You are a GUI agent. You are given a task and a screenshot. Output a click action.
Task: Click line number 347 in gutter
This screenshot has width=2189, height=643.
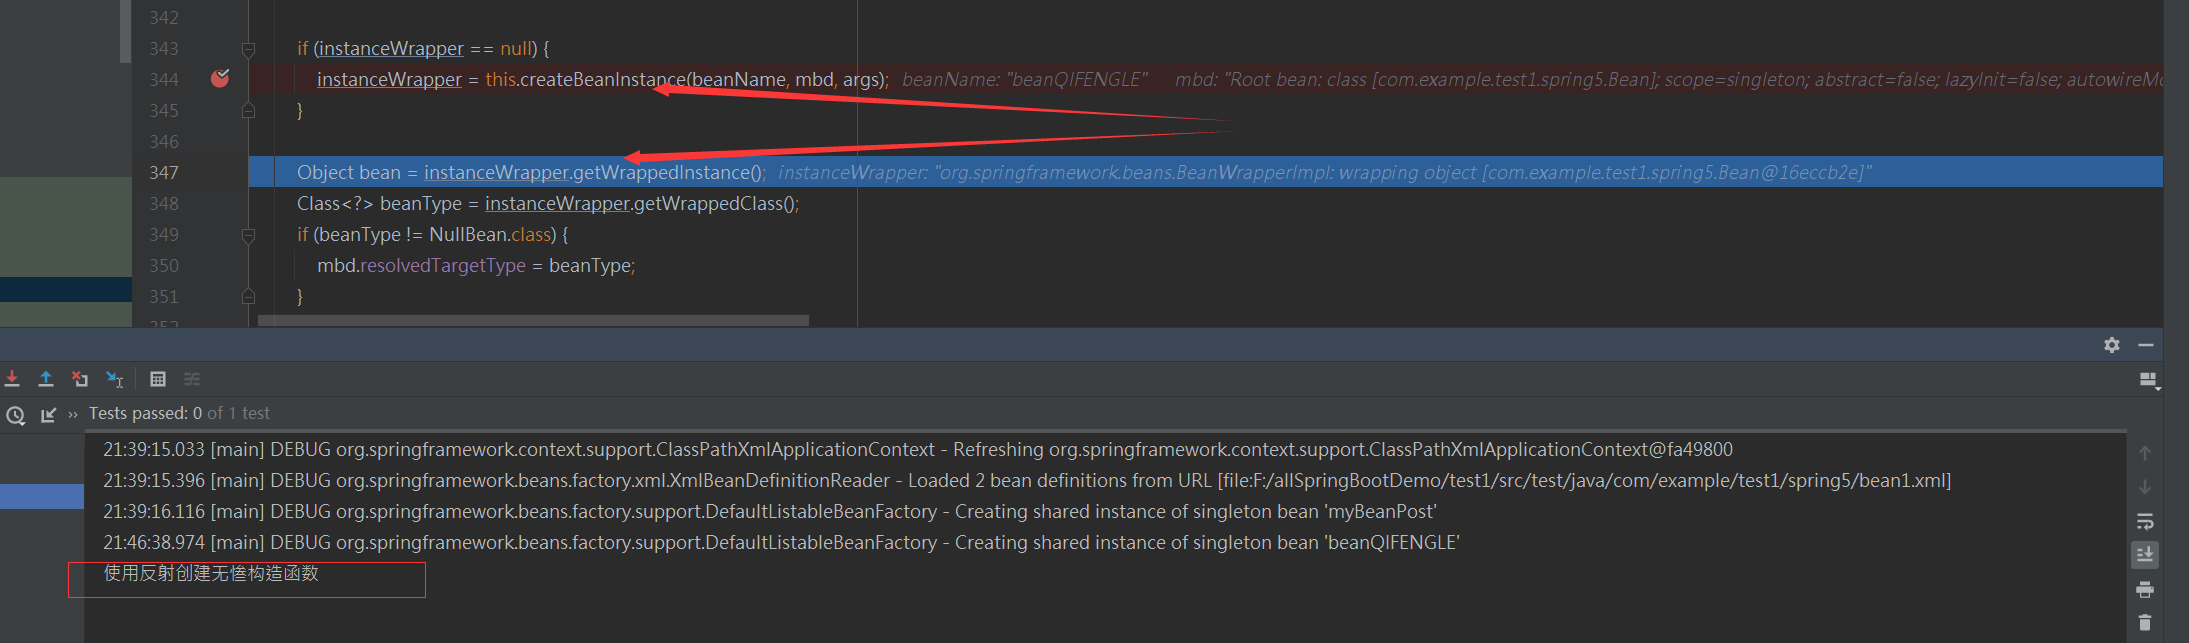(x=164, y=172)
